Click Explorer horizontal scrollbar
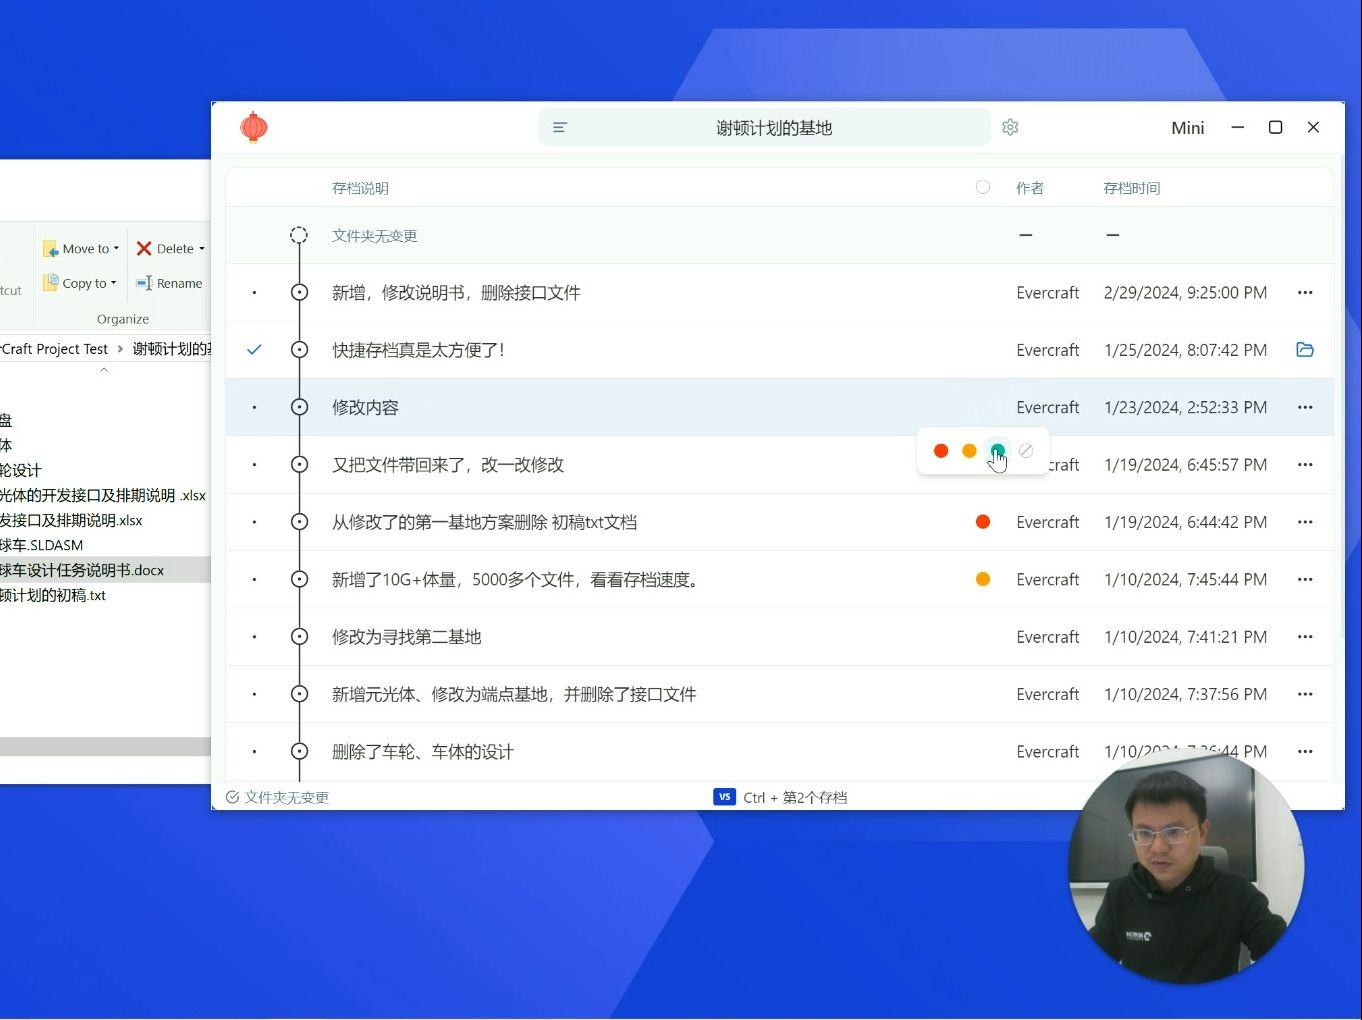This screenshot has height=1020, width=1362. 105,747
